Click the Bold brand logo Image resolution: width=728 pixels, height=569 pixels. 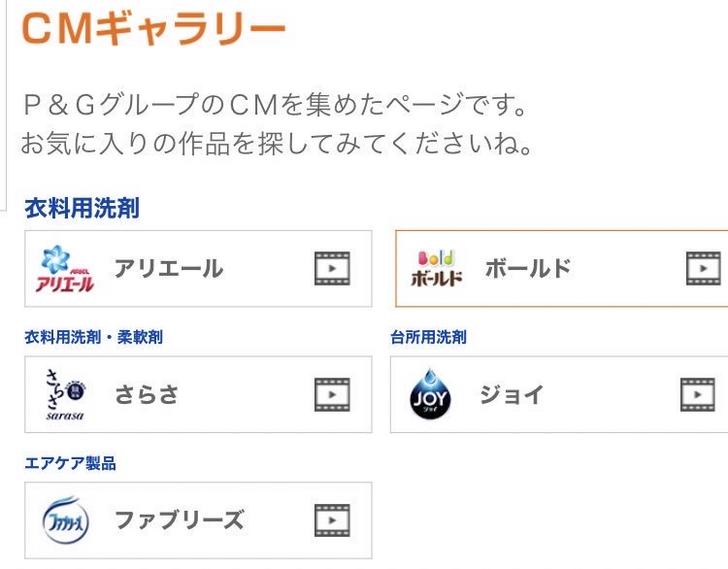(x=437, y=269)
